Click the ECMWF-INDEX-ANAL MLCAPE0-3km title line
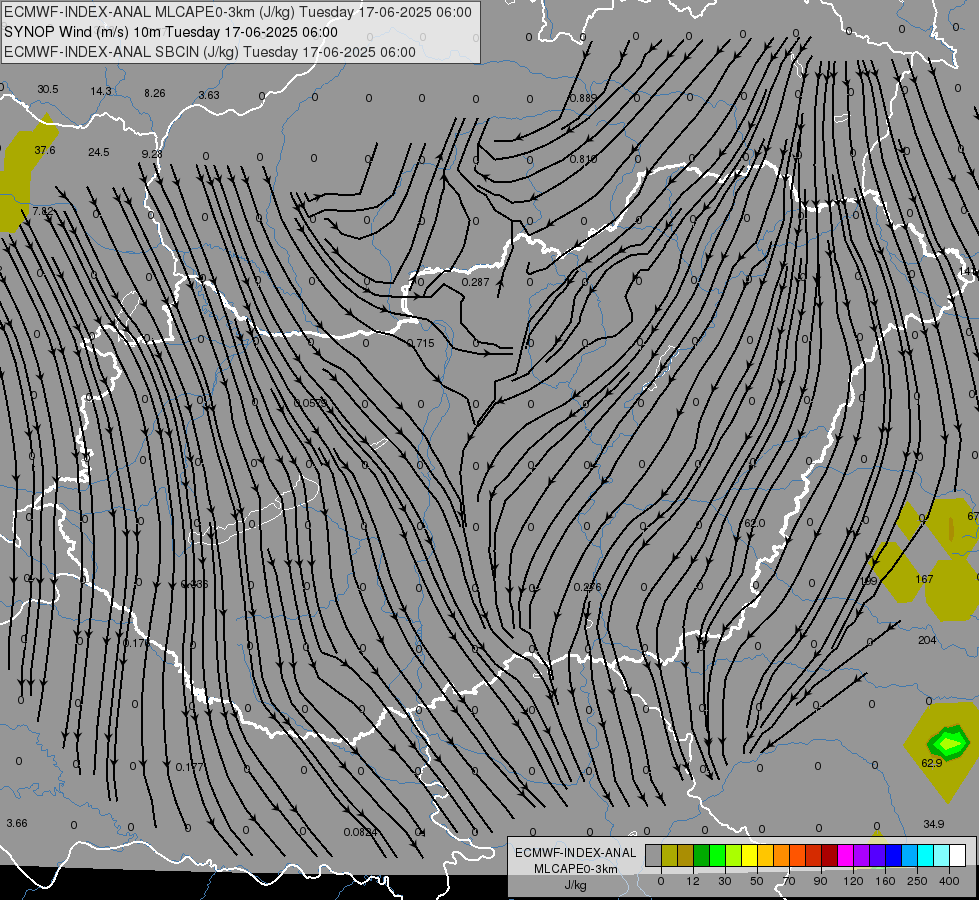979x900 pixels. 238,12
